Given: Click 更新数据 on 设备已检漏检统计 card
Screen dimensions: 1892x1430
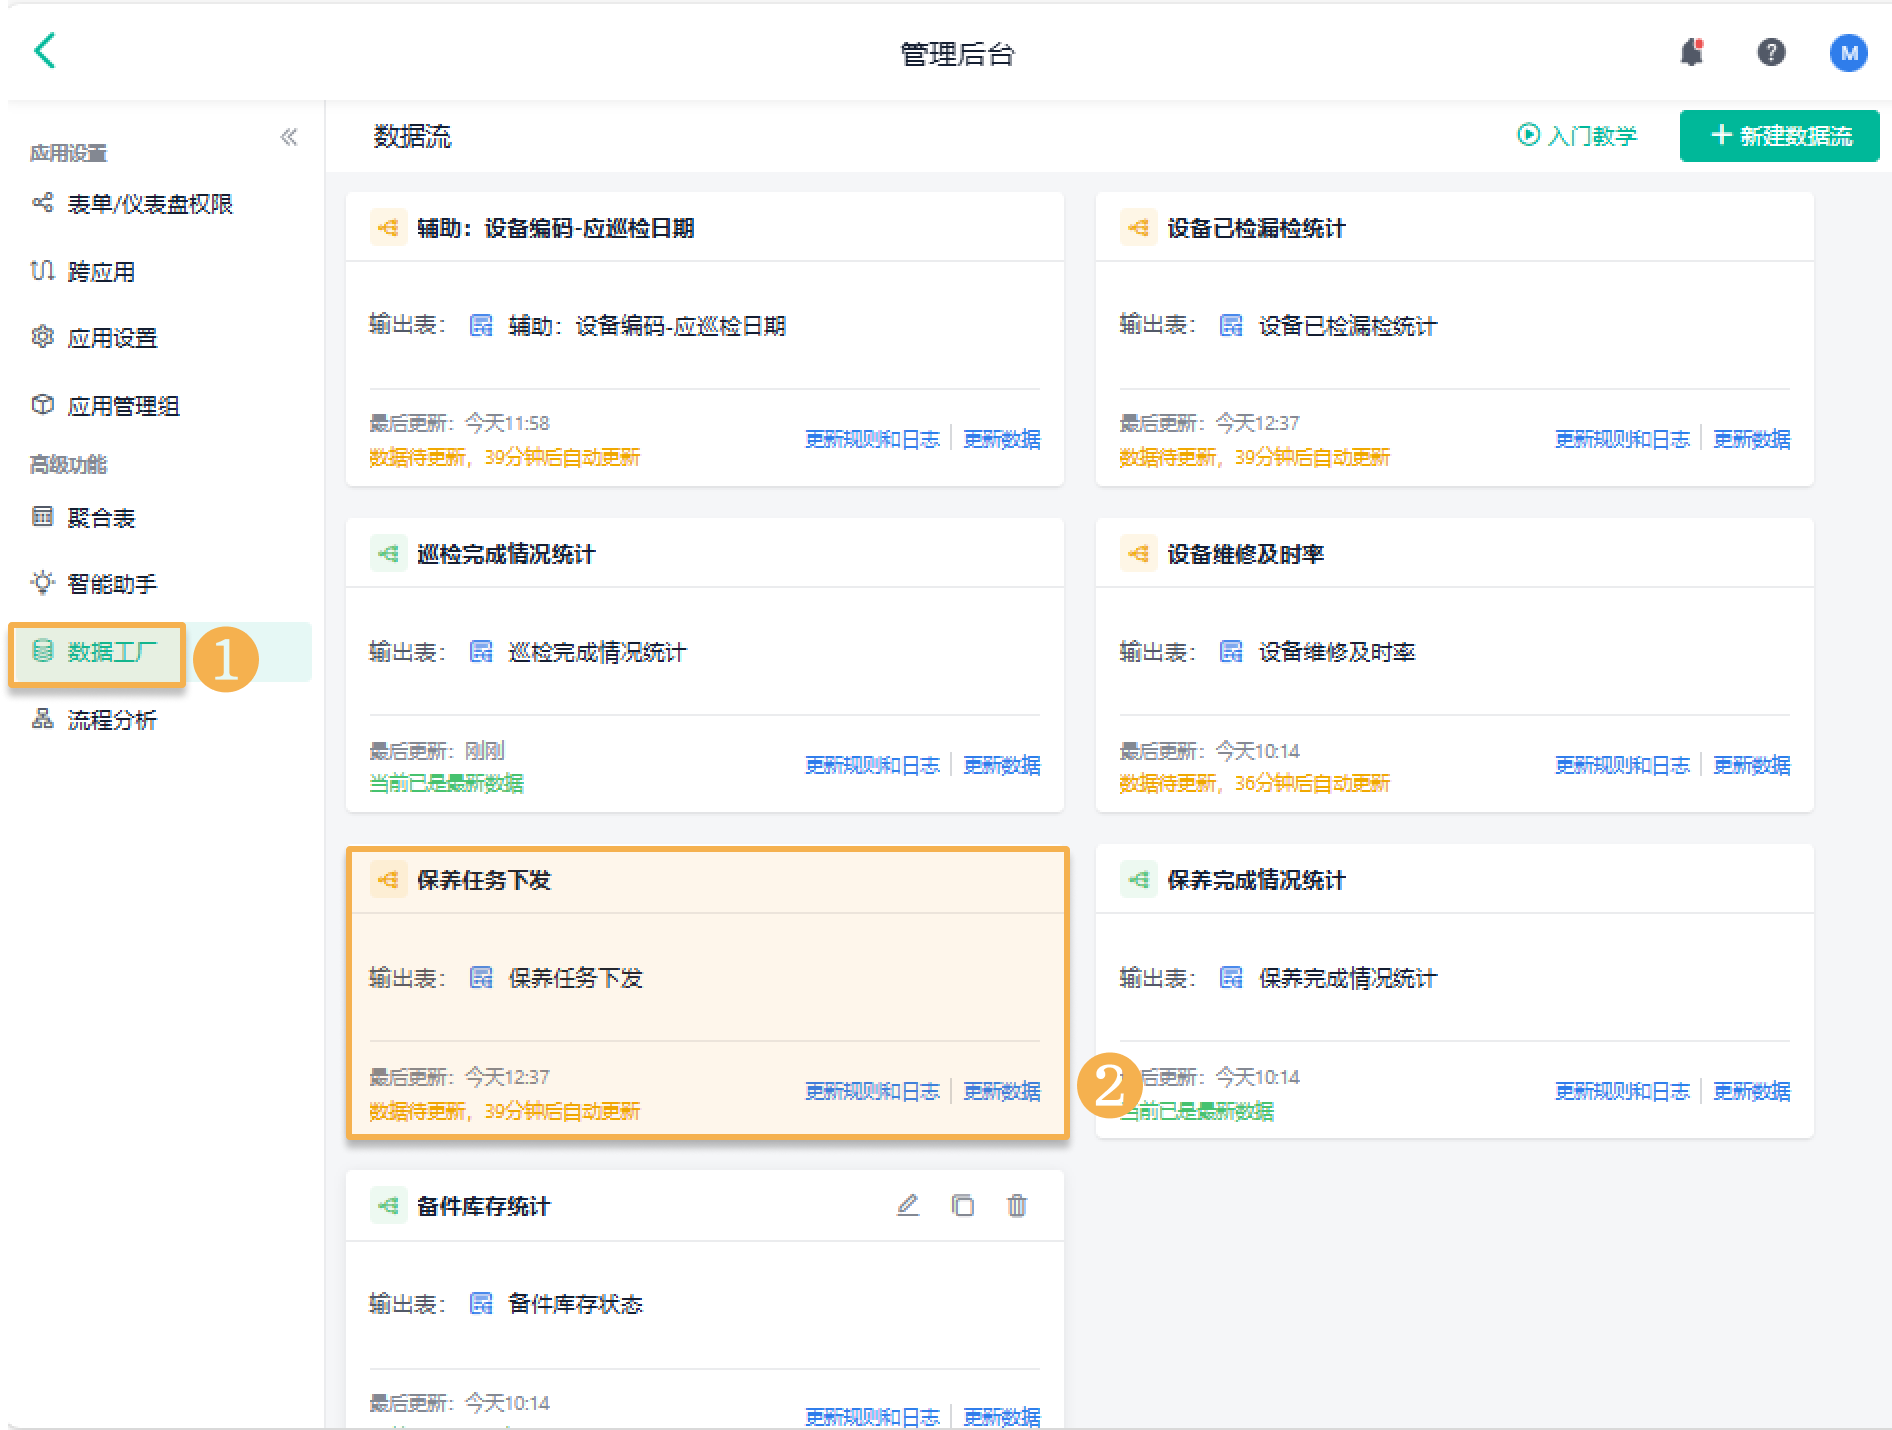Looking at the screenshot, I should 1751,439.
